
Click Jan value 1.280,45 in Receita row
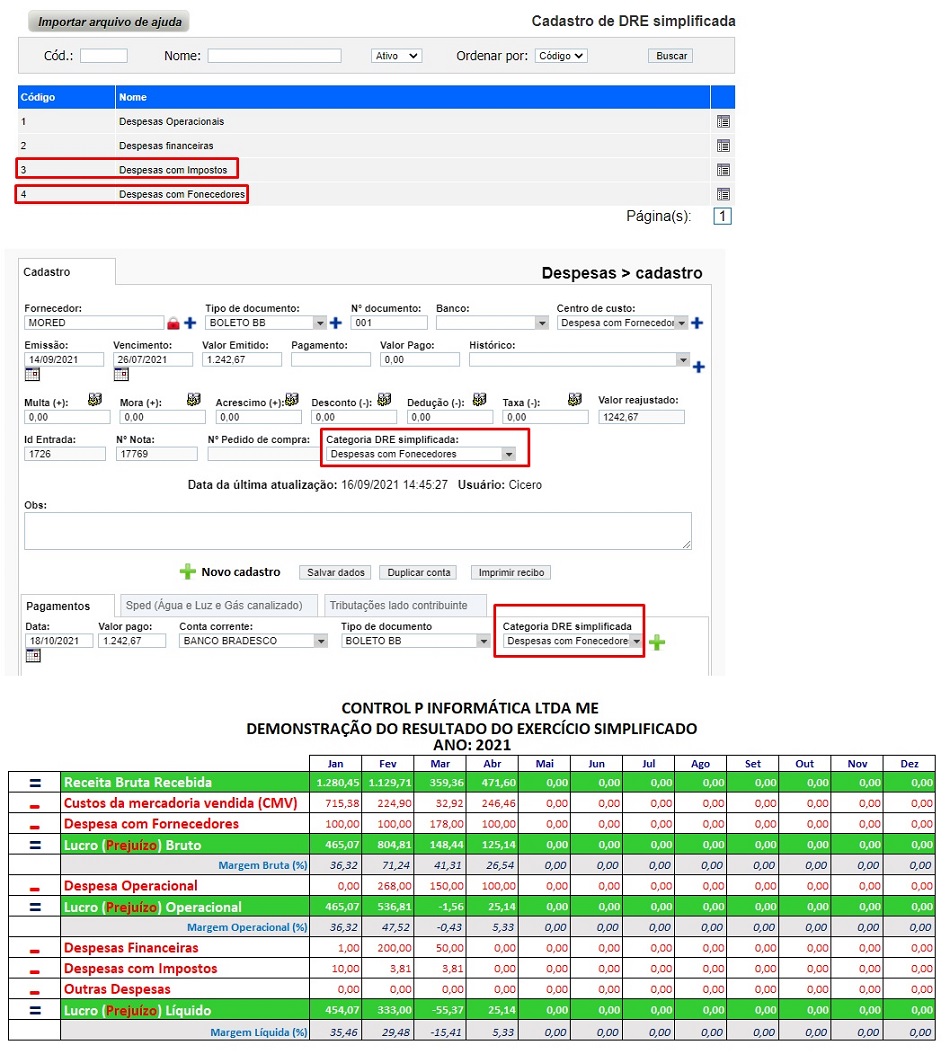[x=338, y=782]
